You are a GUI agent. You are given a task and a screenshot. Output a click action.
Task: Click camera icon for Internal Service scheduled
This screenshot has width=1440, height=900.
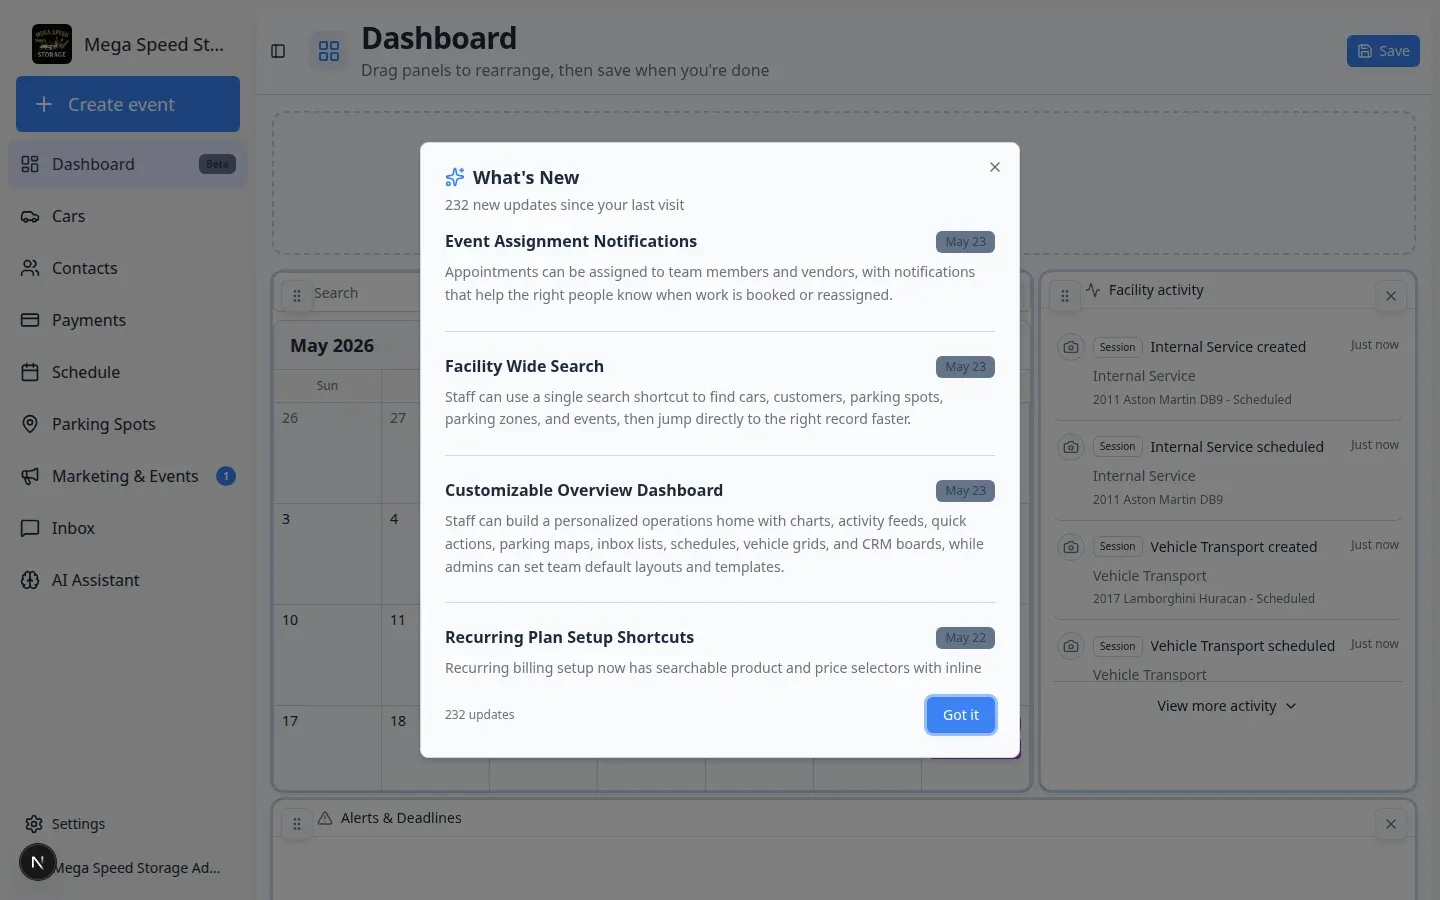(x=1071, y=447)
